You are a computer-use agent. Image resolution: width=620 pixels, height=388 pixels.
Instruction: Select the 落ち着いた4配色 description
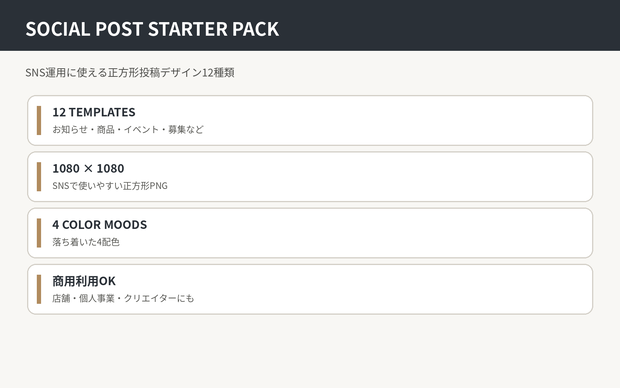point(86,242)
